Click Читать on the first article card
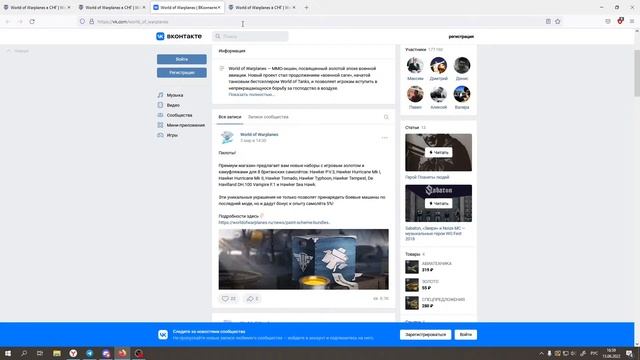 click(439, 152)
